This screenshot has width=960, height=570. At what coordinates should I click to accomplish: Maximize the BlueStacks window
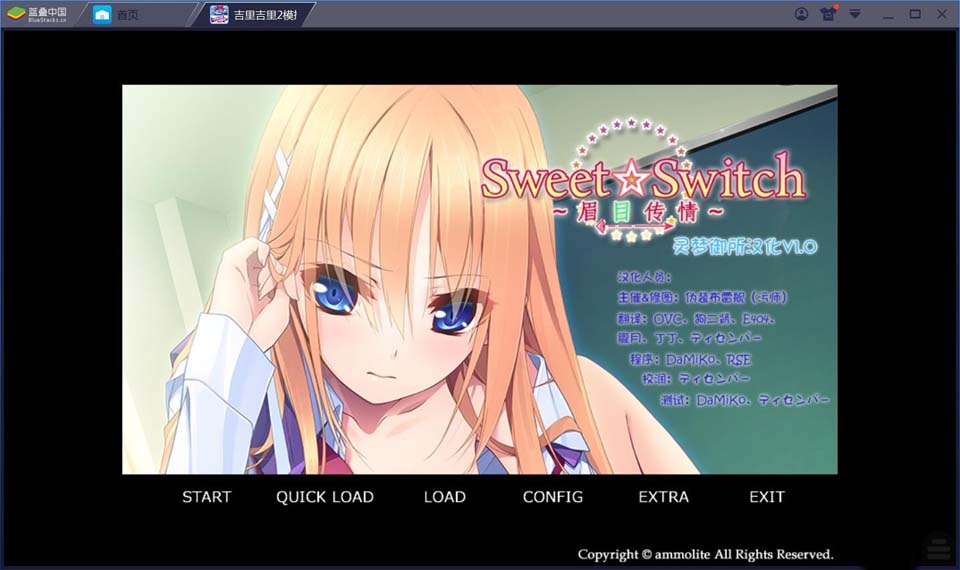coord(915,13)
